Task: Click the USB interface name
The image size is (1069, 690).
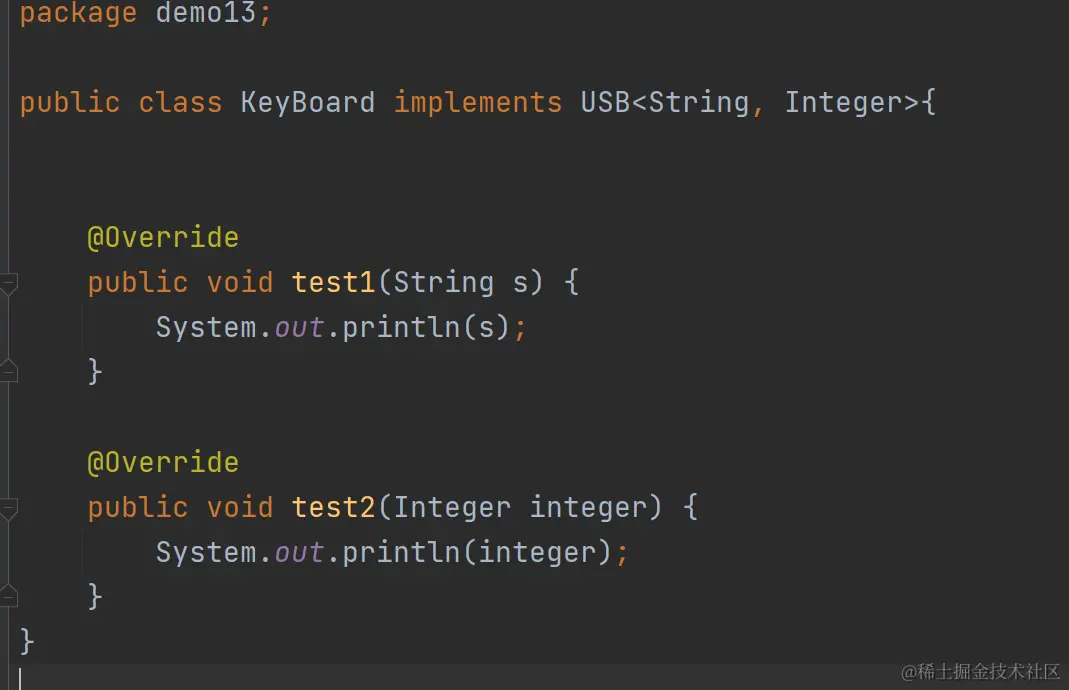Action: pos(606,102)
